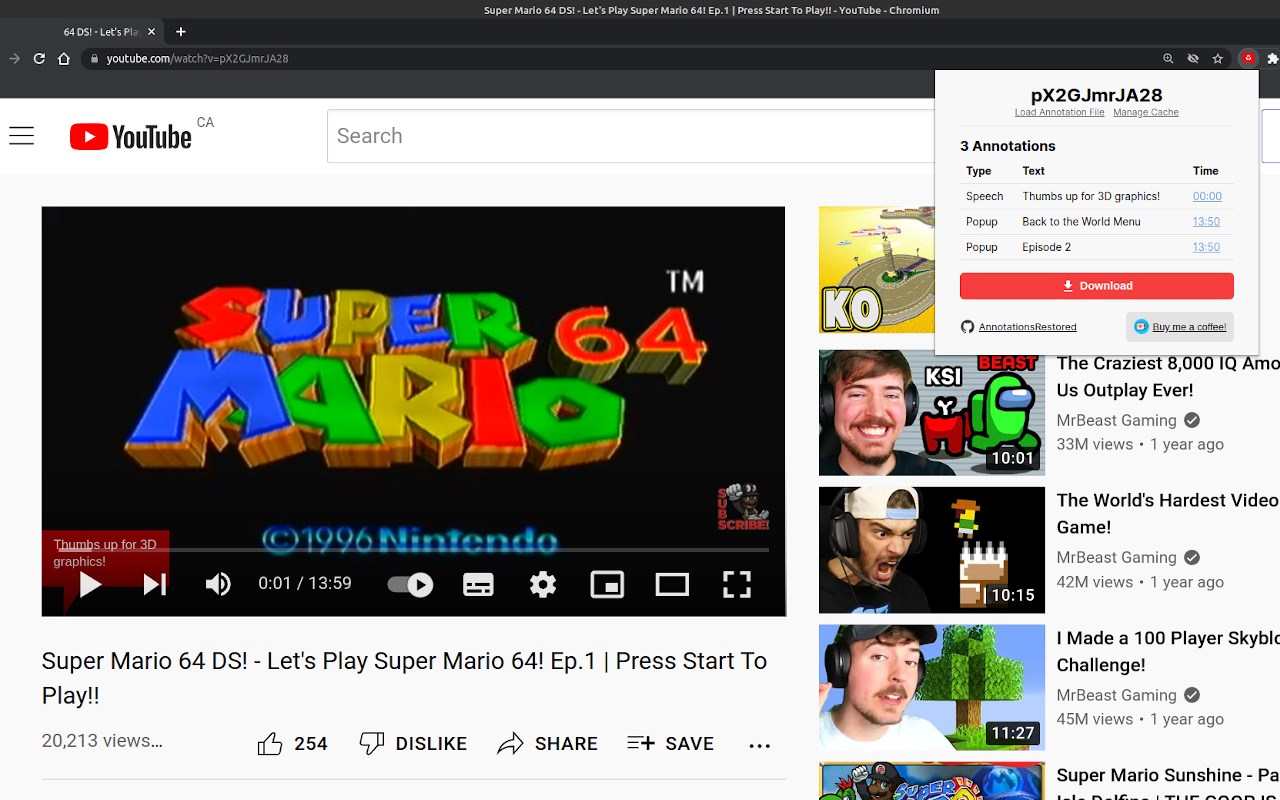Like the video with thumbs up
The height and width of the screenshot is (800, 1280).
click(x=292, y=743)
